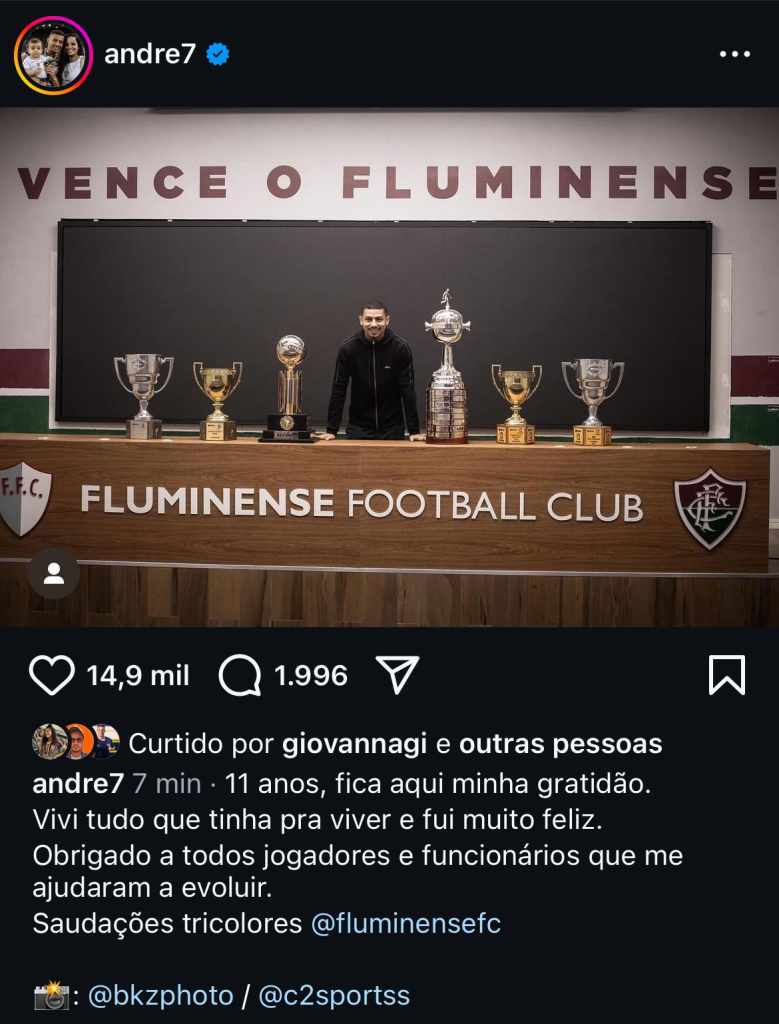Share post using paper plane icon
Viewport: 779px width, 1024px height.
click(x=397, y=675)
